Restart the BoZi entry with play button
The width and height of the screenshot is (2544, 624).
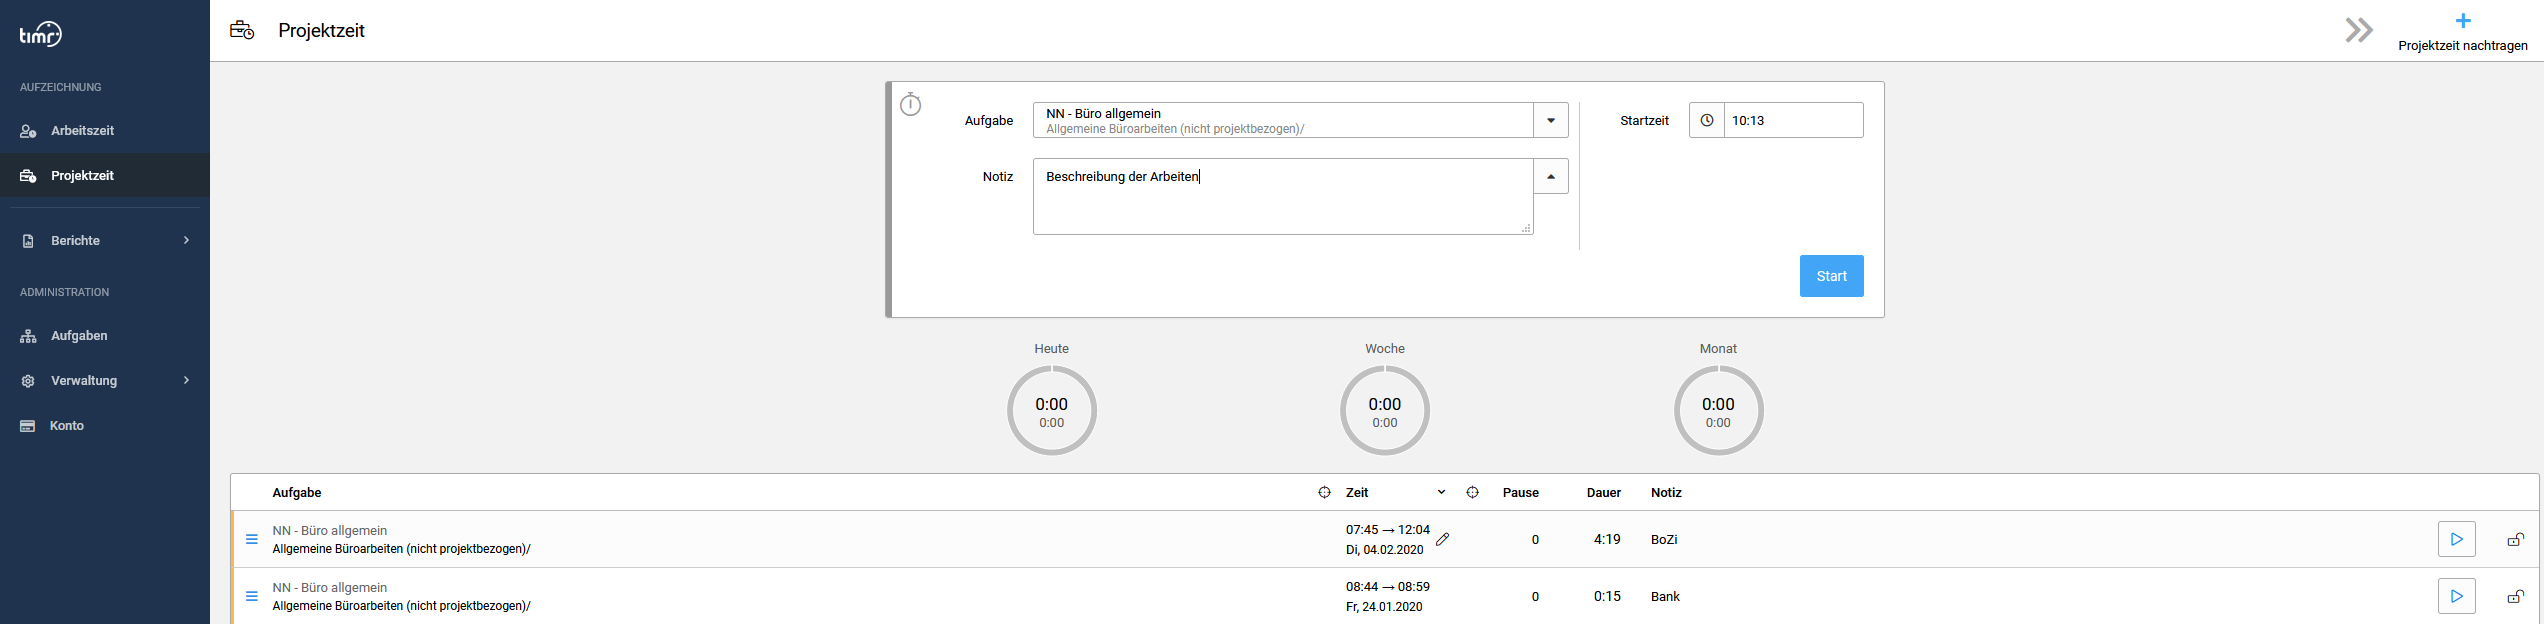[x=2456, y=539]
